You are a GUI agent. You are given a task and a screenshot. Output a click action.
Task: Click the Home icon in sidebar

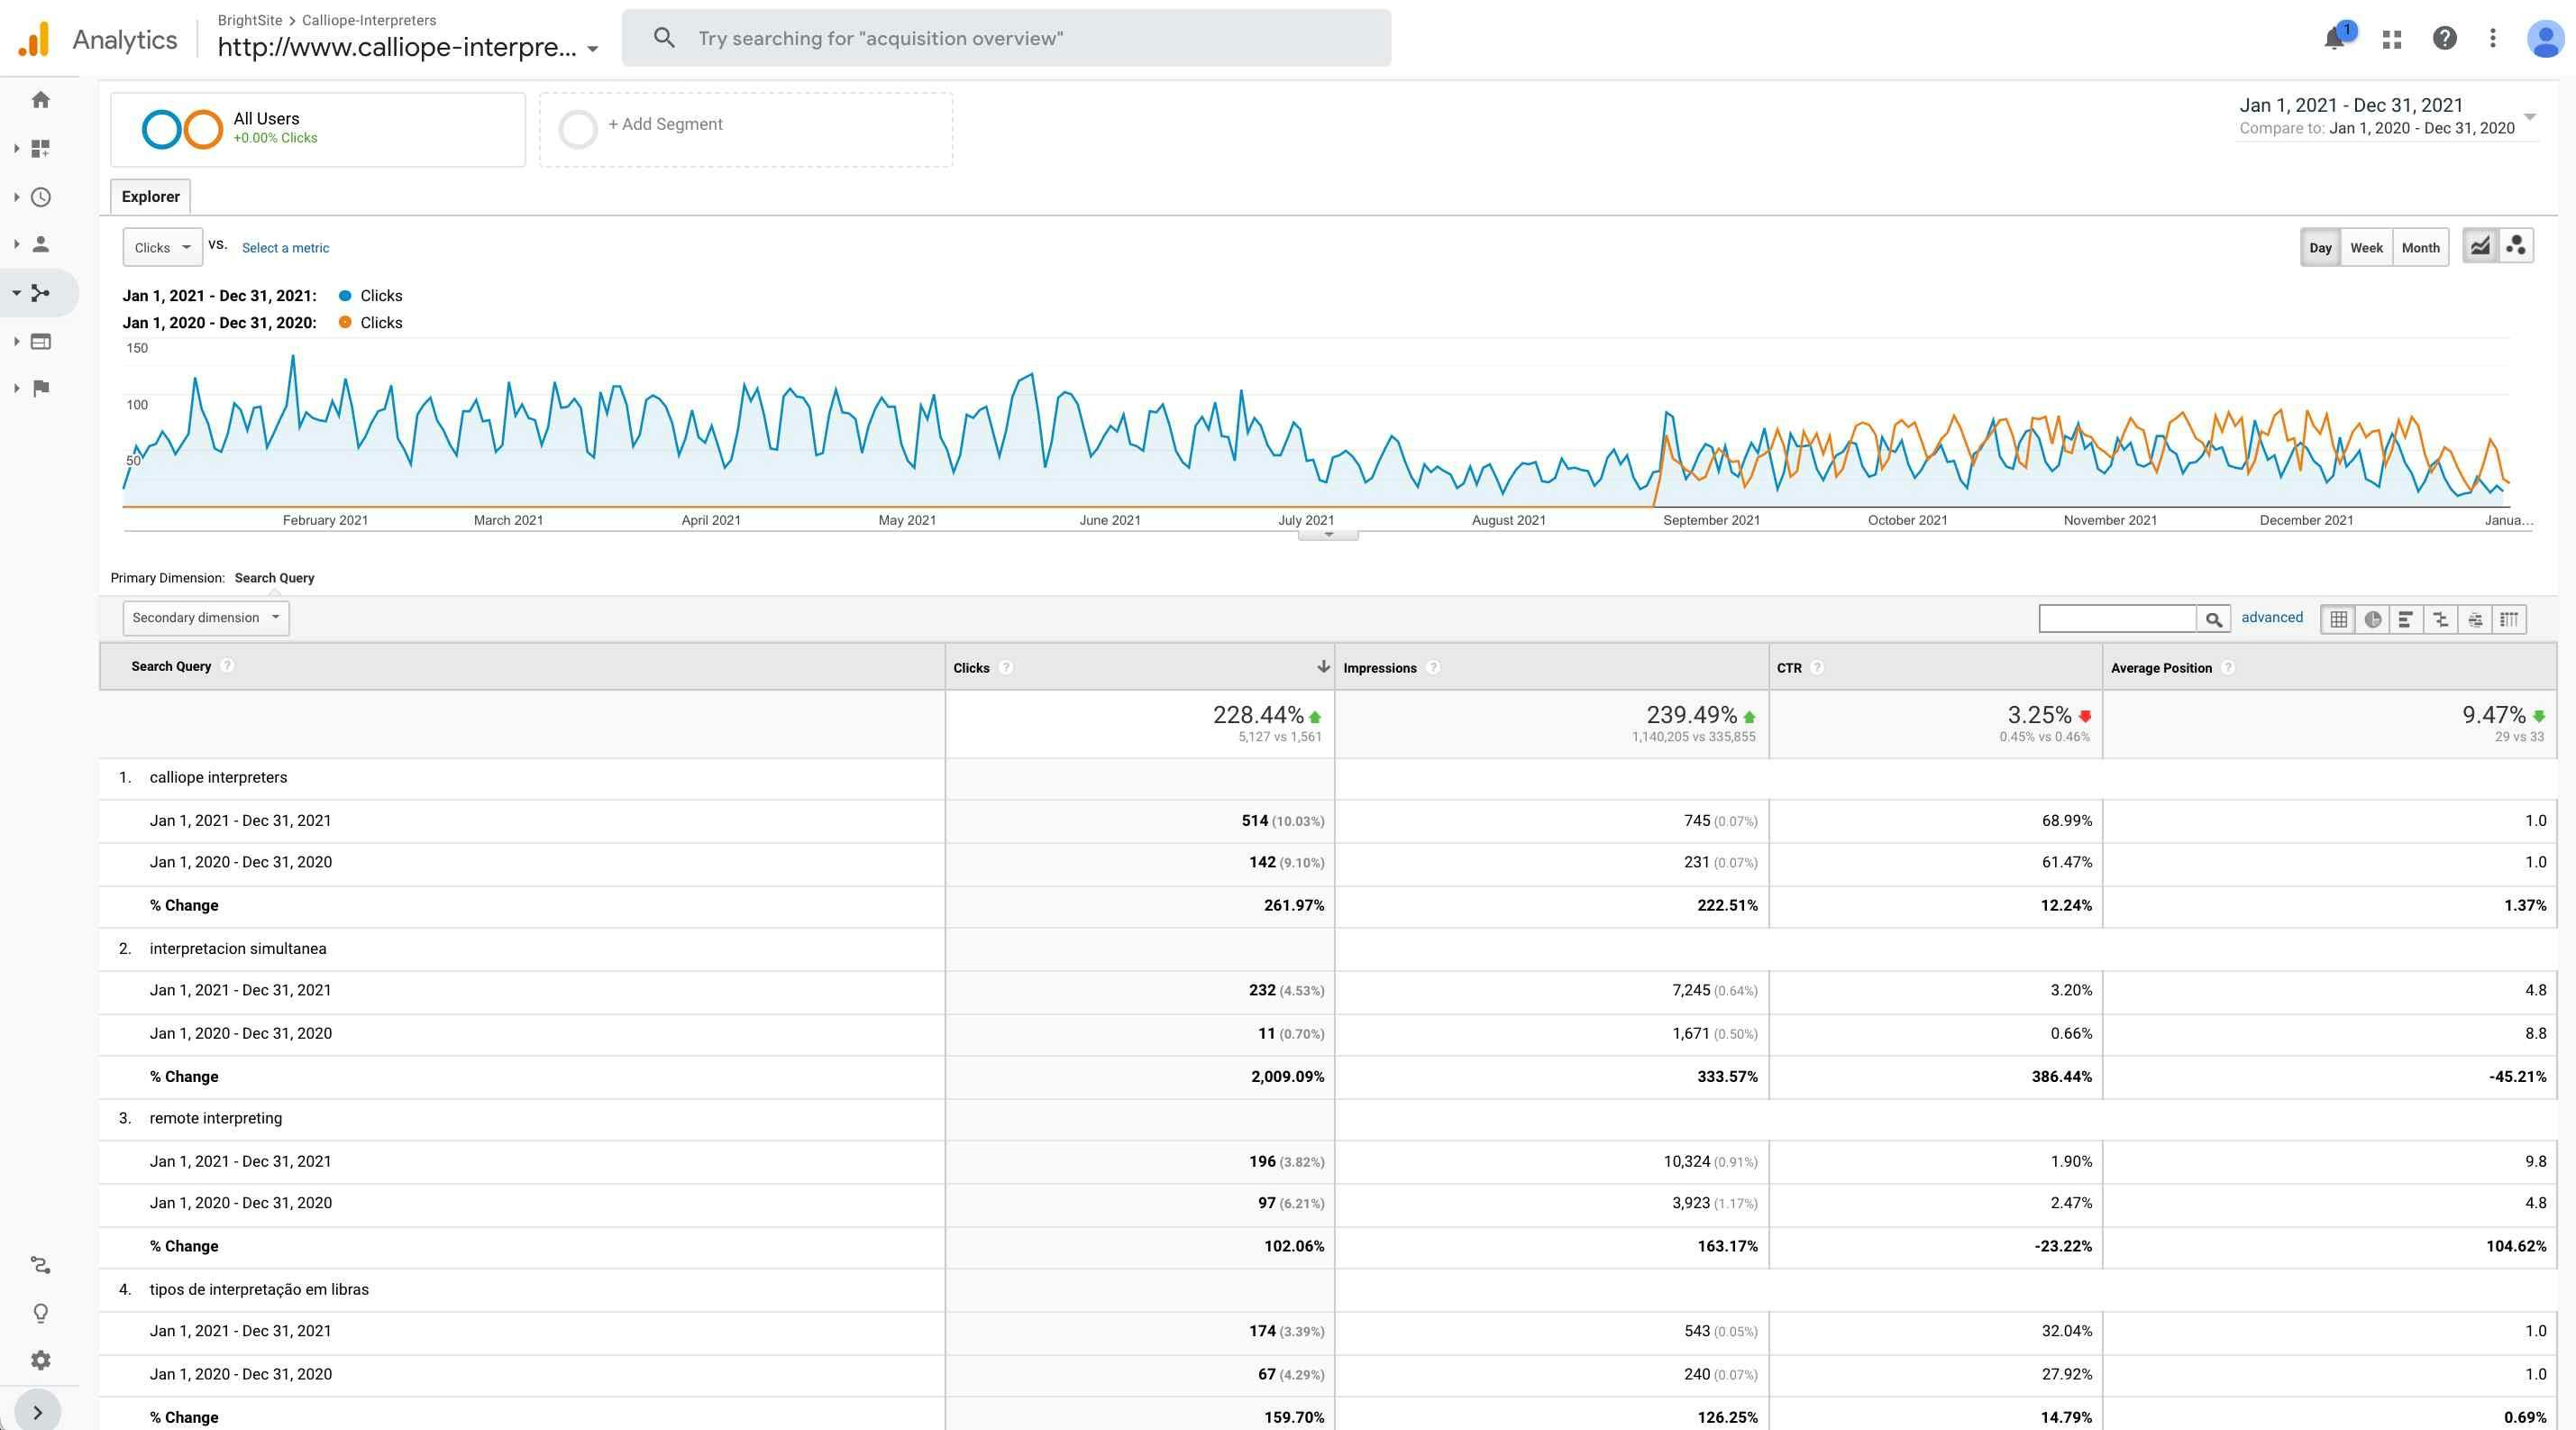pyautogui.click(x=41, y=100)
